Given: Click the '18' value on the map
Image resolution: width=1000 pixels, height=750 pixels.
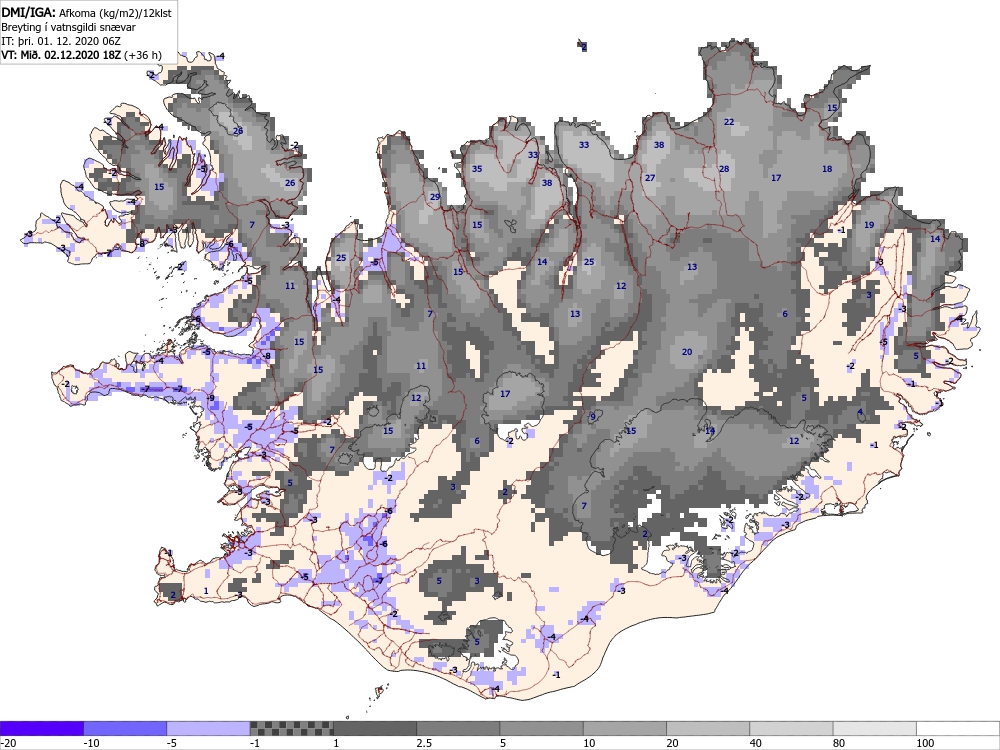Looking at the screenshot, I should pos(827,169).
